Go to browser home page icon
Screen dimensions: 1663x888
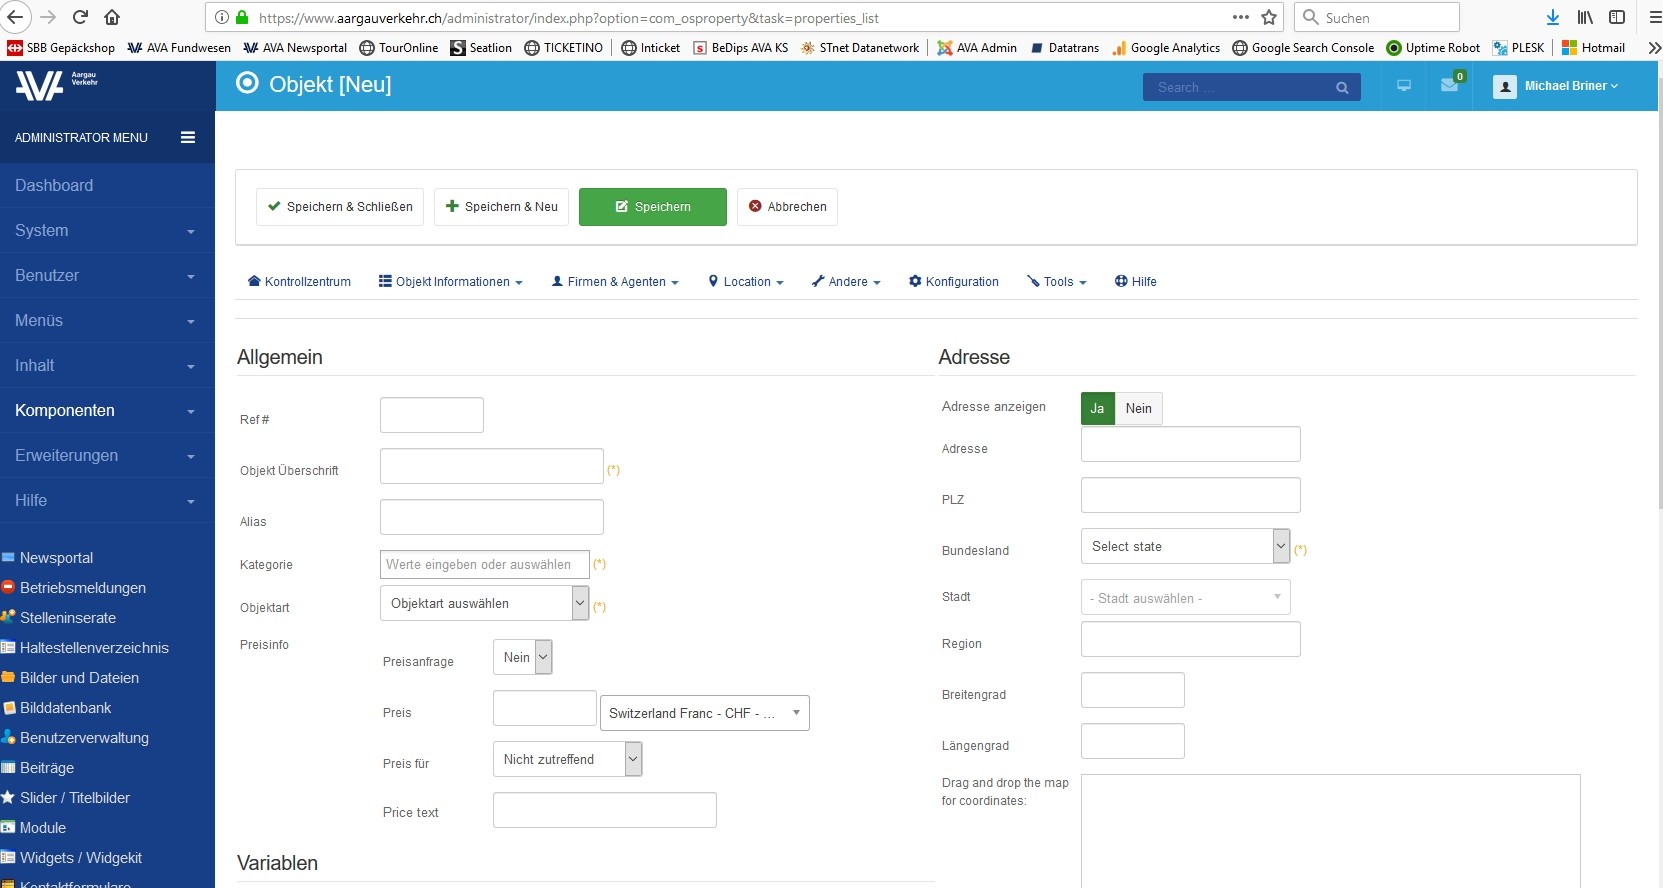[112, 17]
